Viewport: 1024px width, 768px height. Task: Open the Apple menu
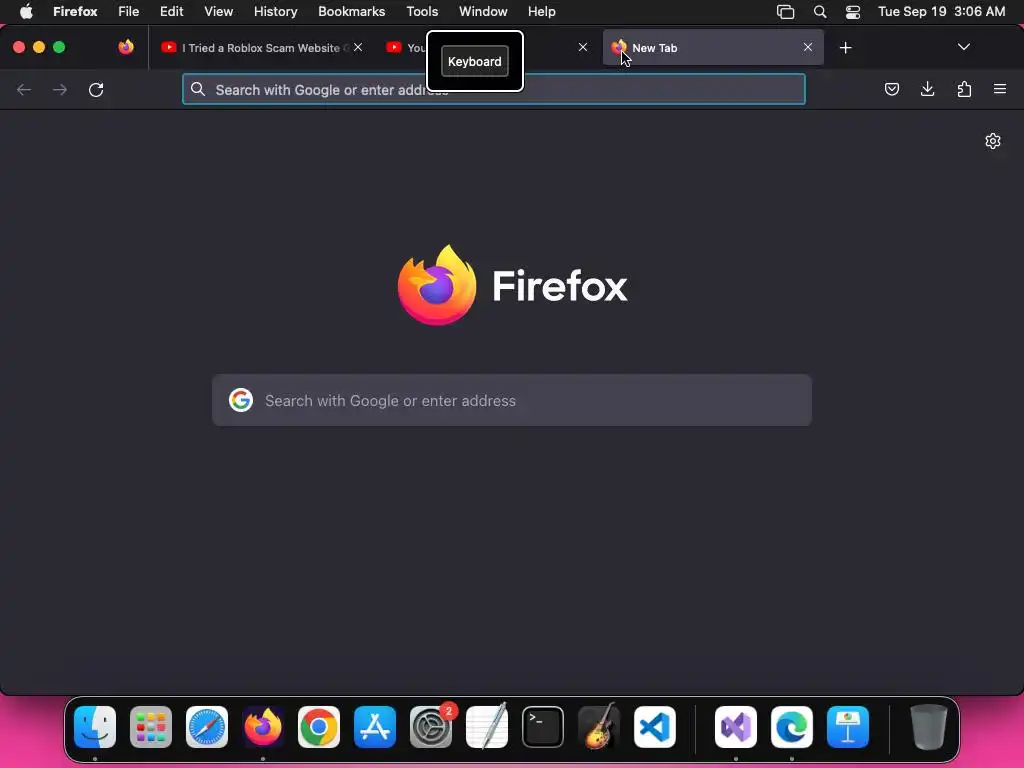coord(26,12)
